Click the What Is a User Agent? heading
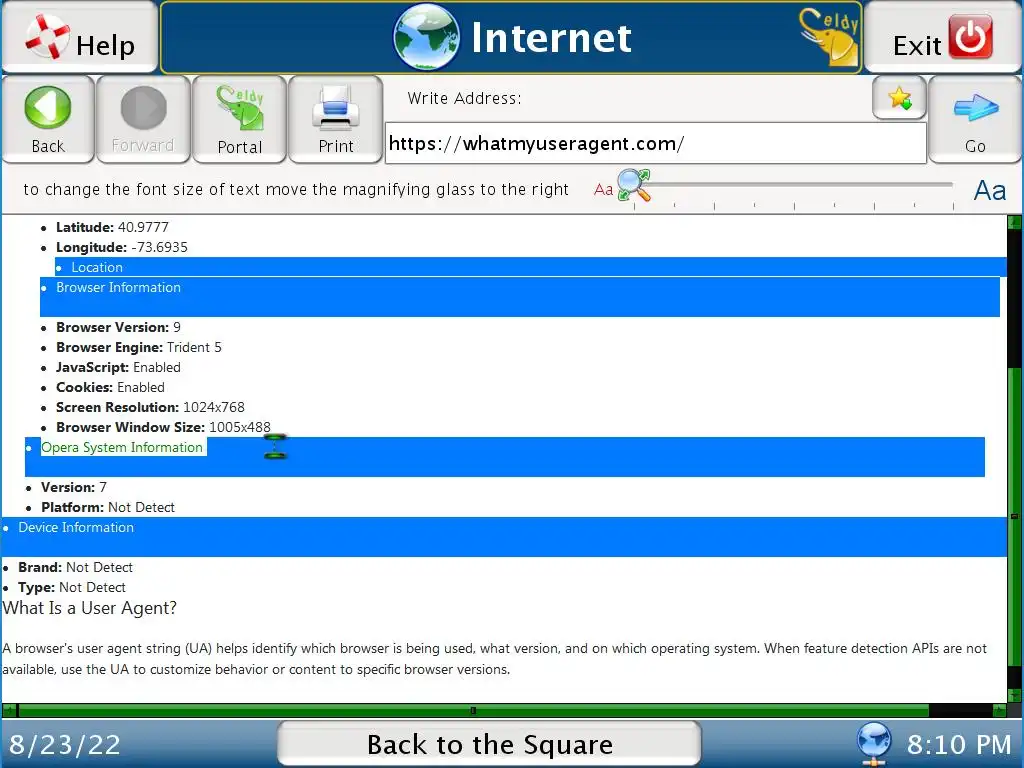This screenshot has width=1024, height=768. [89, 608]
